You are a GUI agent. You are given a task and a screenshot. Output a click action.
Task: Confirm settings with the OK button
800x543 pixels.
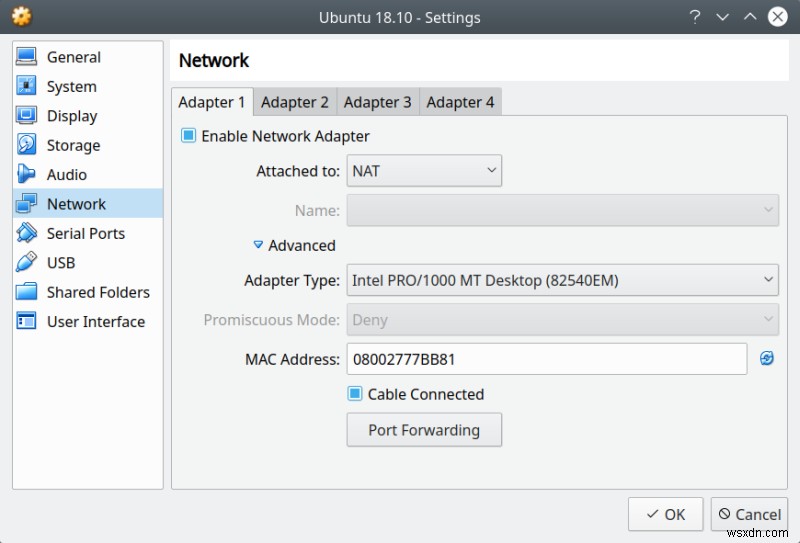click(x=665, y=514)
